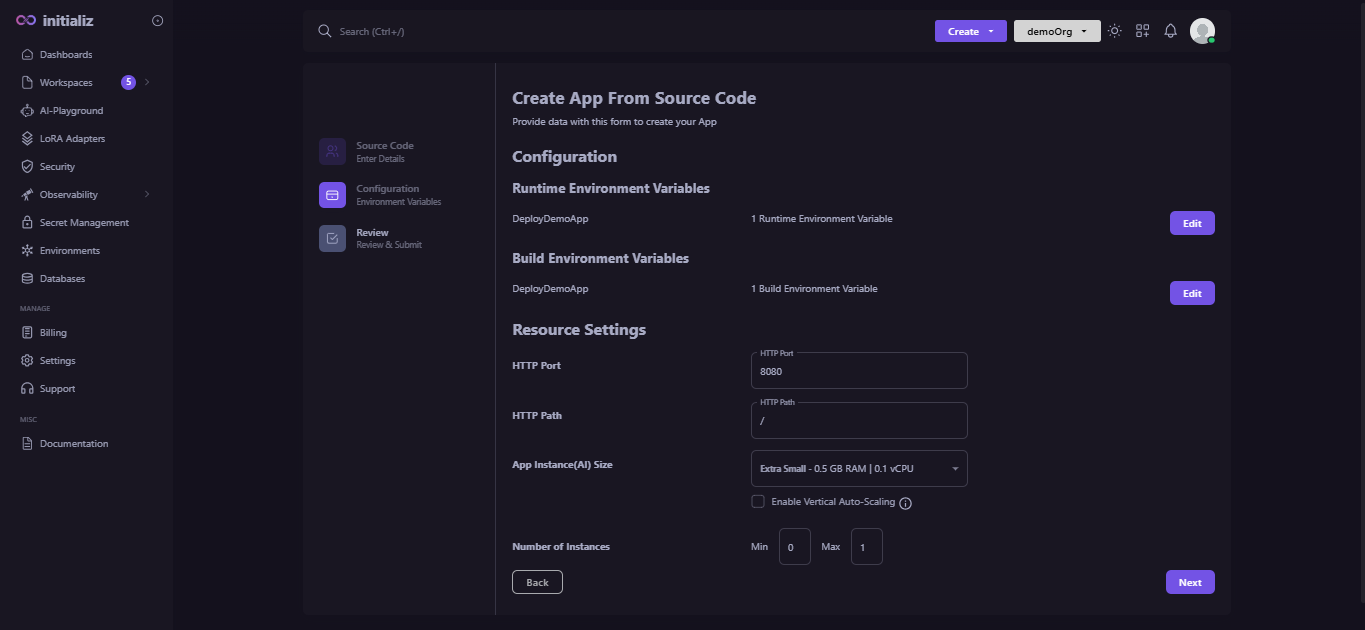Image resolution: width=1365 pixels, height=630 pixels.
Task: Show info for Vertical Auto-Scaling
Action: click(906, 503)
